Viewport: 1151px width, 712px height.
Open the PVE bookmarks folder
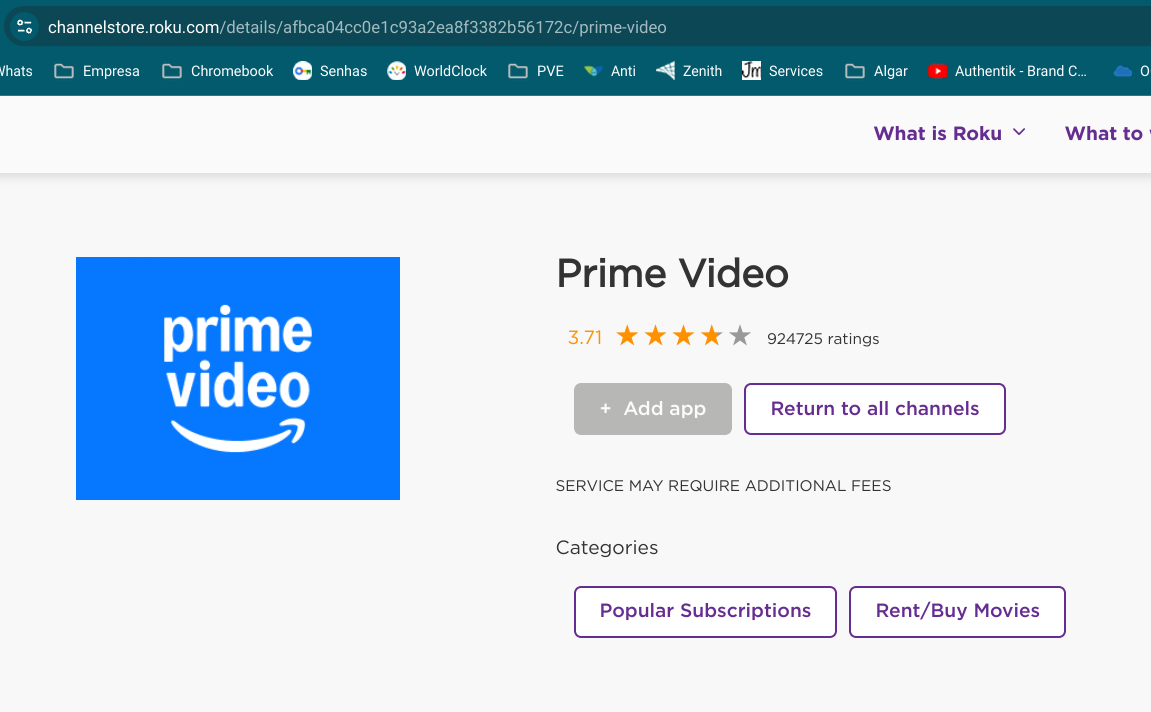(x=536, y=71)
